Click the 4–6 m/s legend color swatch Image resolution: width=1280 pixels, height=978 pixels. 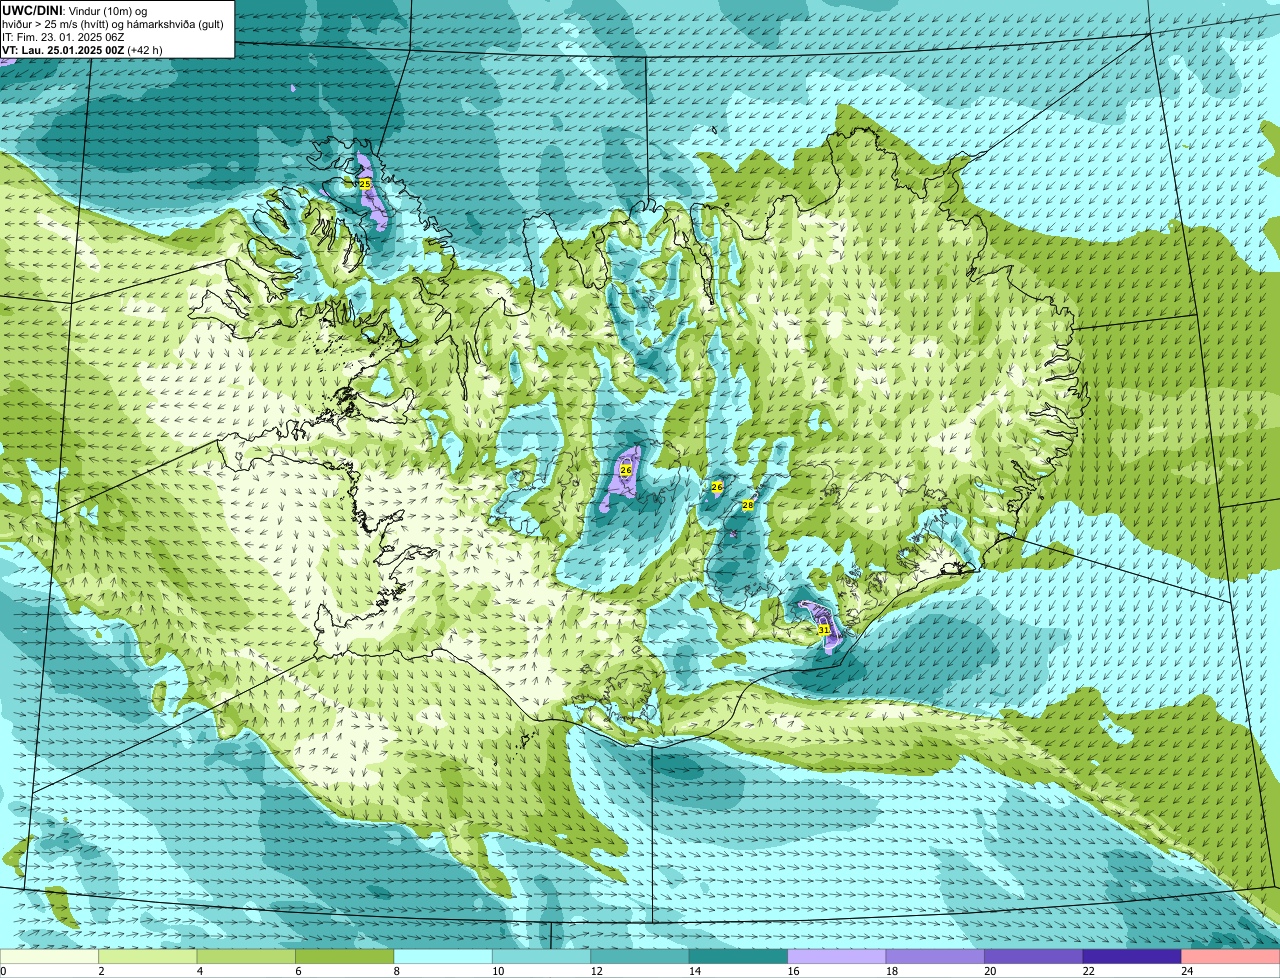click(246, 957)
